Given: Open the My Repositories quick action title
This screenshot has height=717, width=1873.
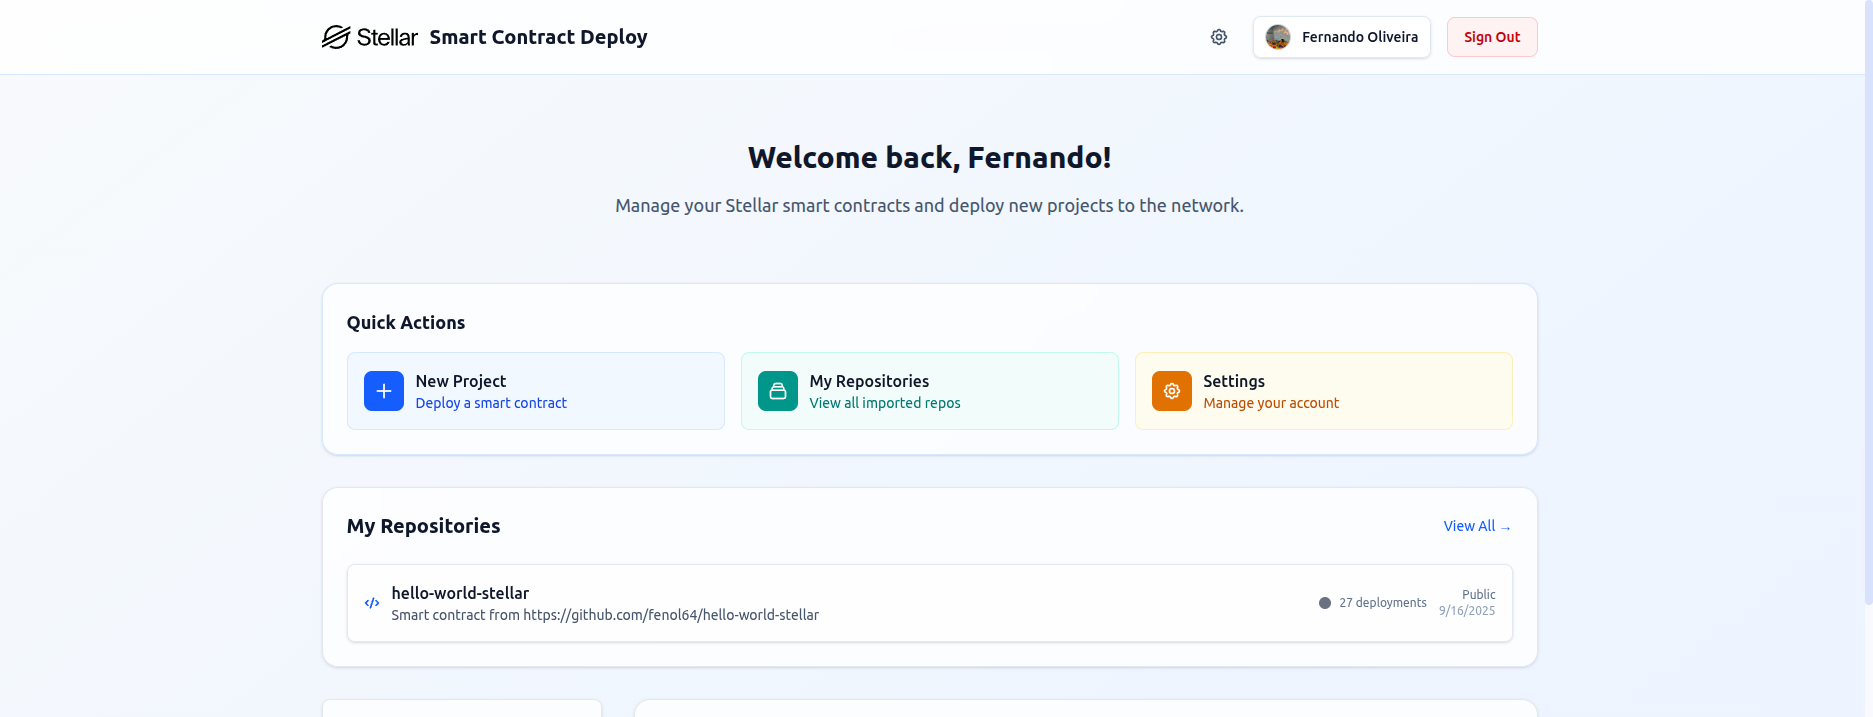Looking at the screenshot, I should [x=869, y=381].
